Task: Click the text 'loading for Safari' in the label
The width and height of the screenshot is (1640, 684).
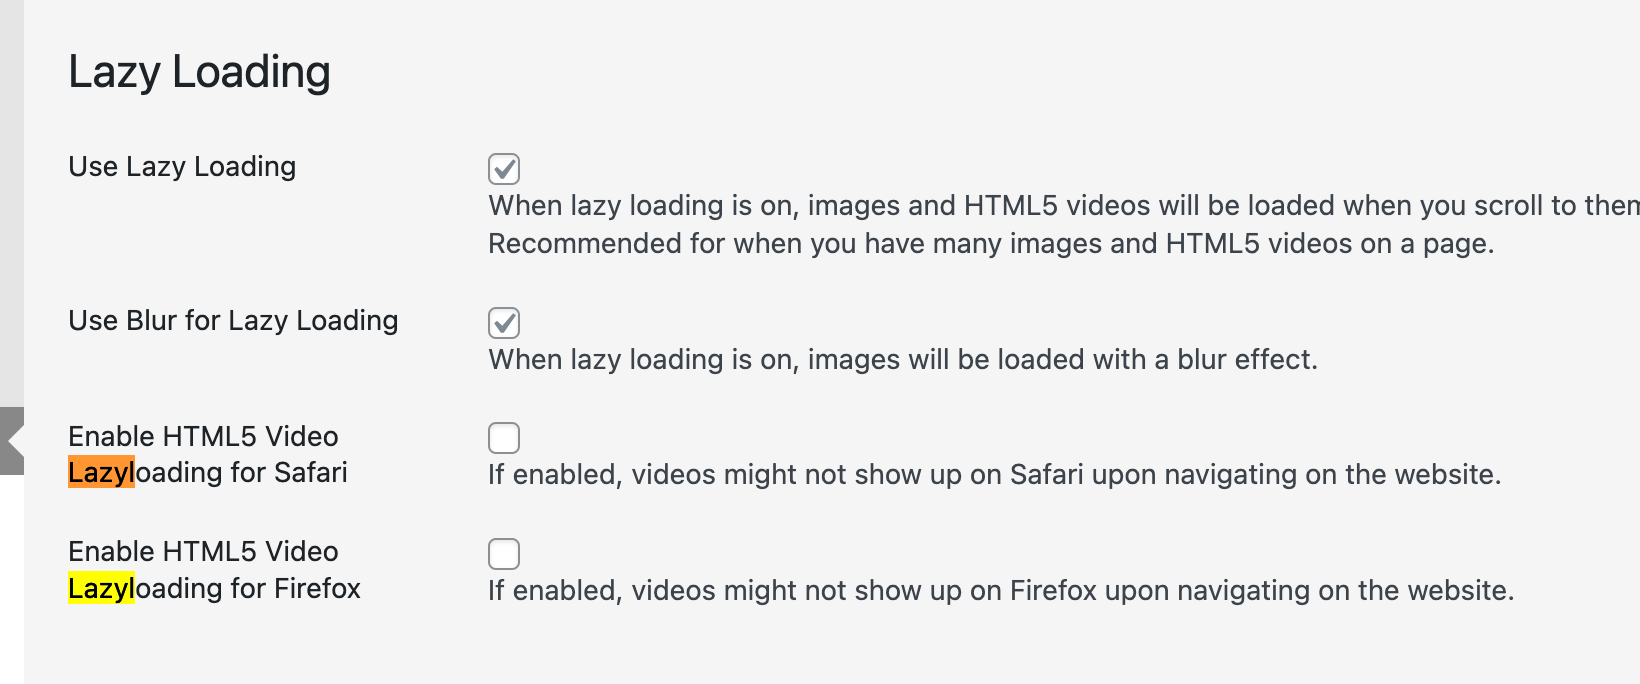Action: (x=242, y=472)
